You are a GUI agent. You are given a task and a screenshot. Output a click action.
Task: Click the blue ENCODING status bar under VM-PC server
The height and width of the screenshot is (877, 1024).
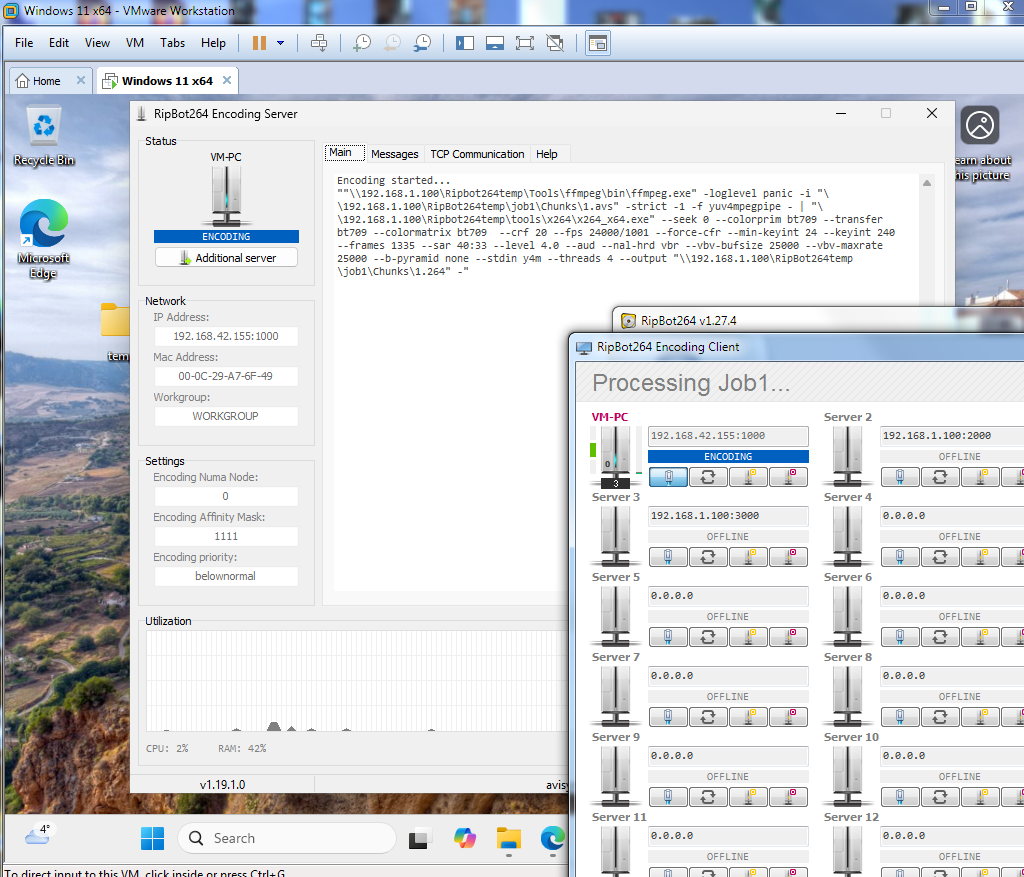tap(227, 236)
